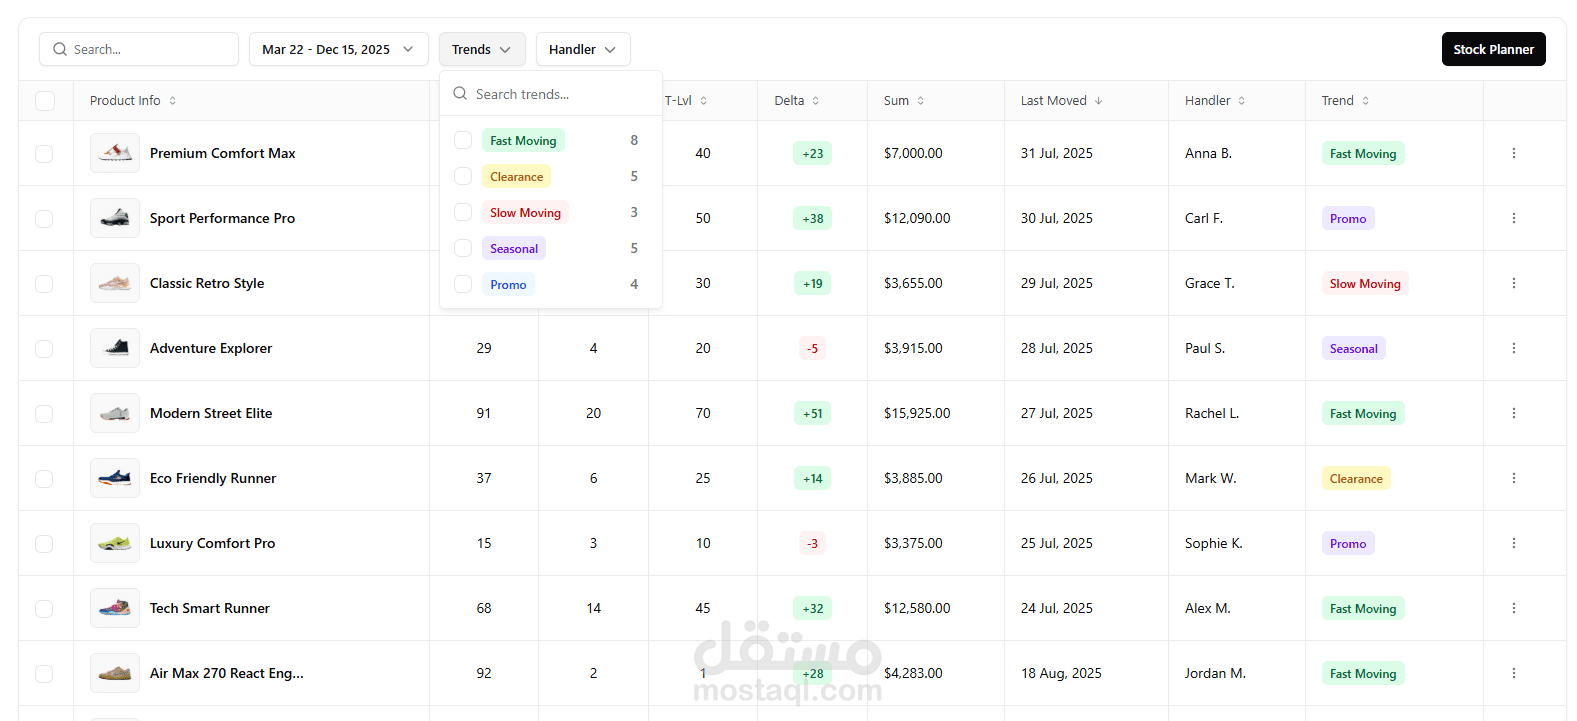This screenshot has height=721, width=1577.
Task: Select the Adventure Explorer row checkbox
Action: tap(44, 348)
